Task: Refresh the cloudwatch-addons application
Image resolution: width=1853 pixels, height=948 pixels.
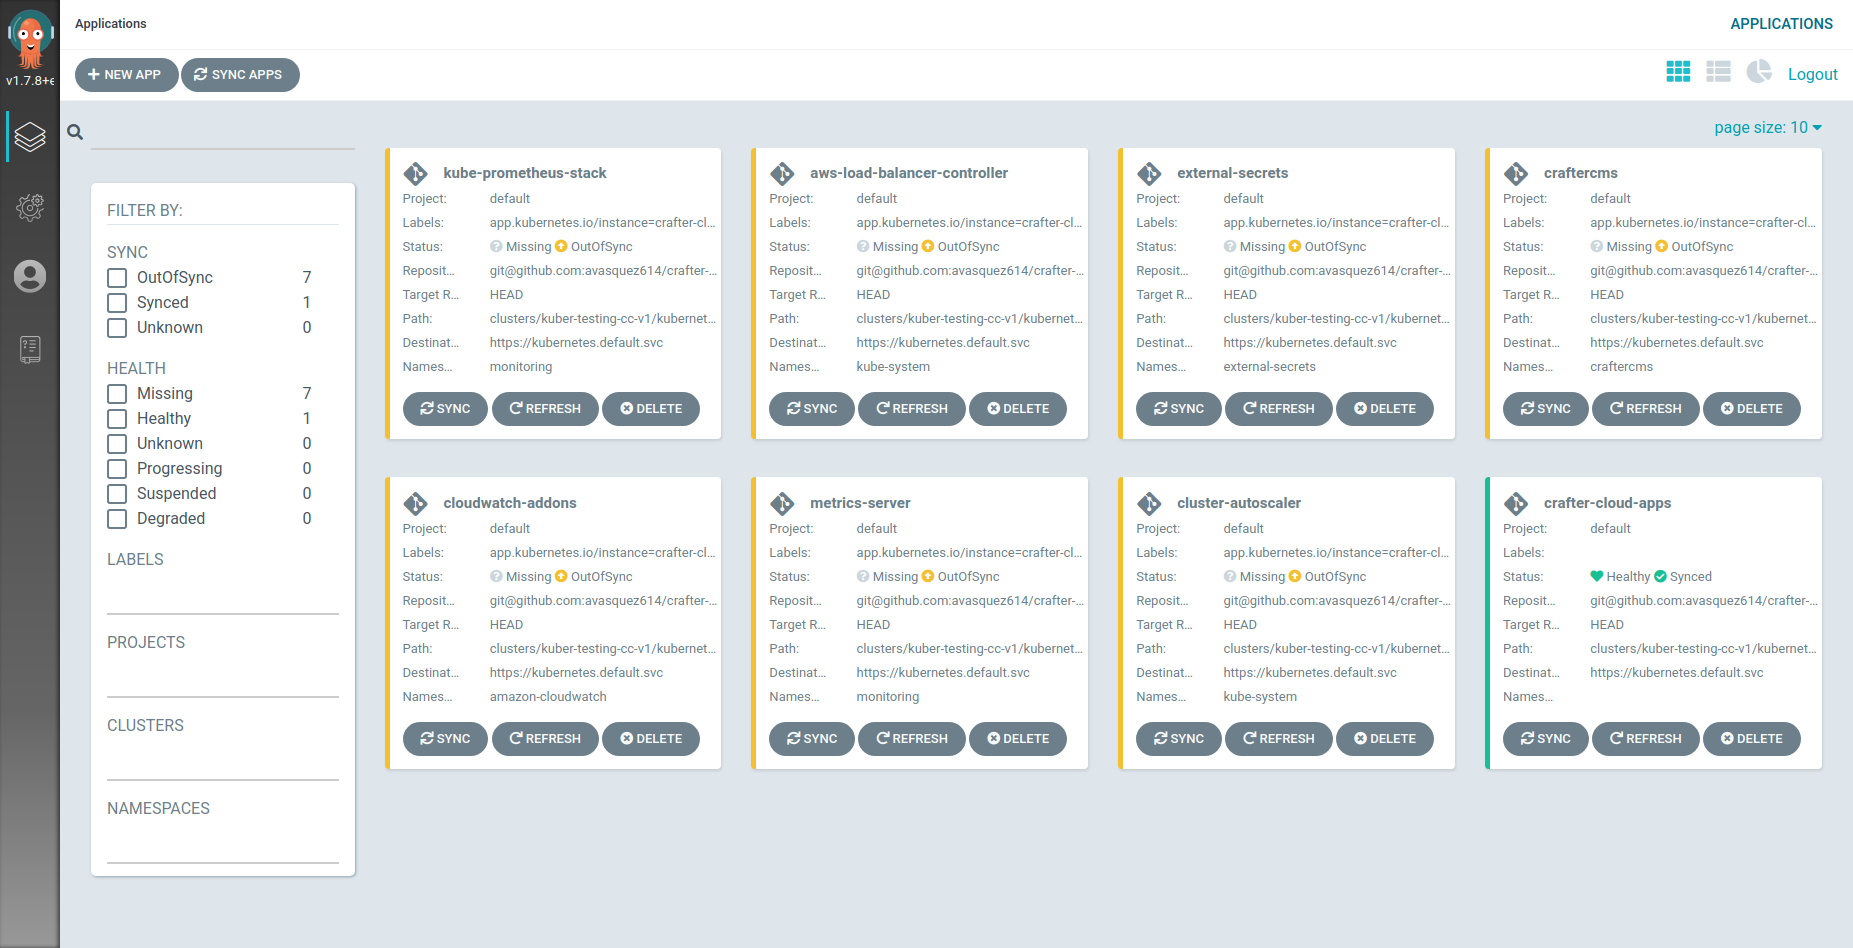Action: point(545,739)
